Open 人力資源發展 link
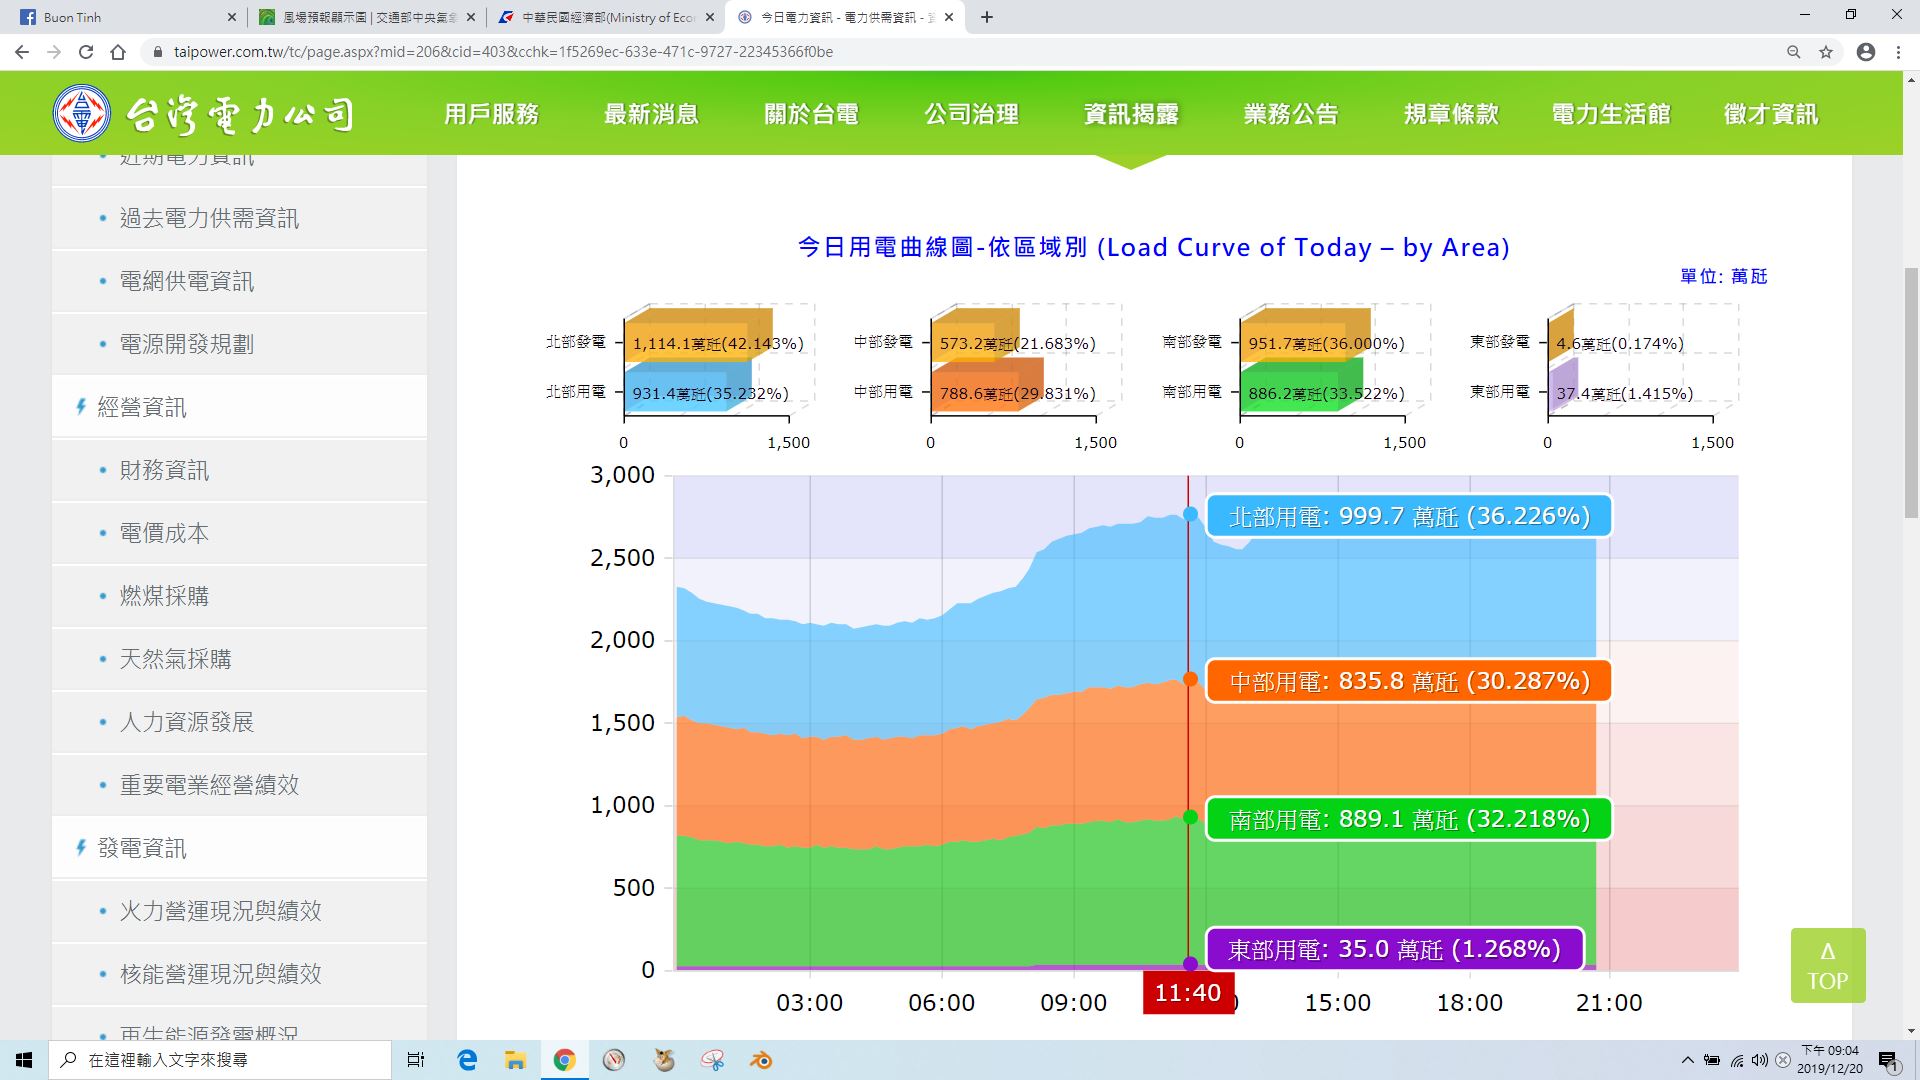1920x1080 pixels. (x=239, y=722)
